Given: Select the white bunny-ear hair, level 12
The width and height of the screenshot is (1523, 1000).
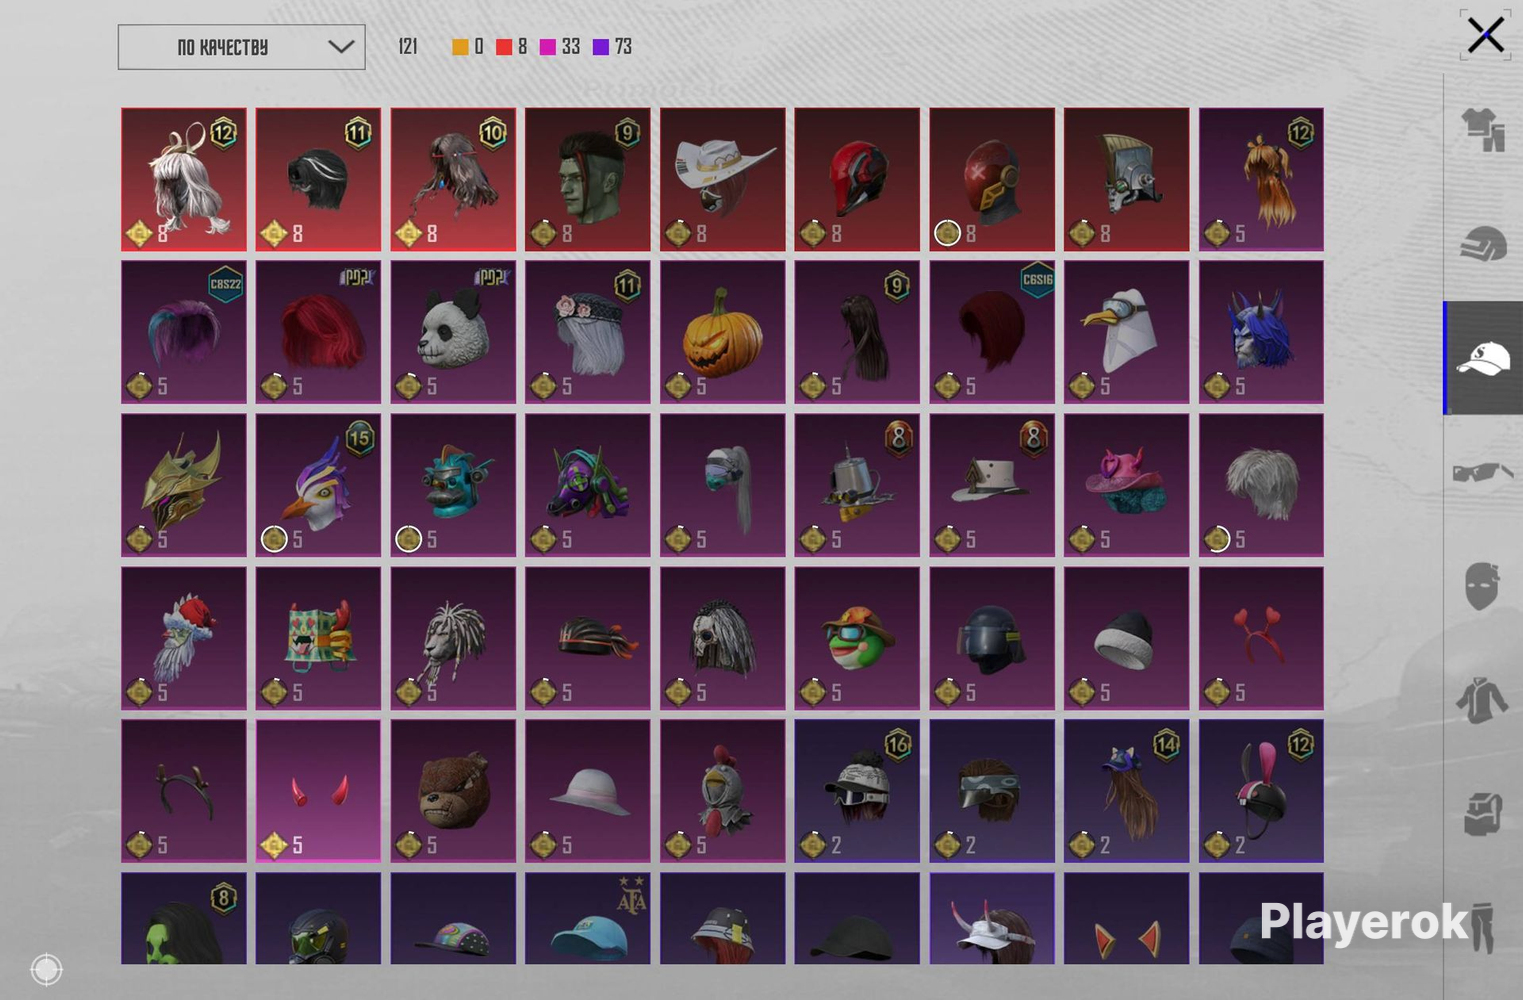Looking at the screenshot, I should 184,179.
